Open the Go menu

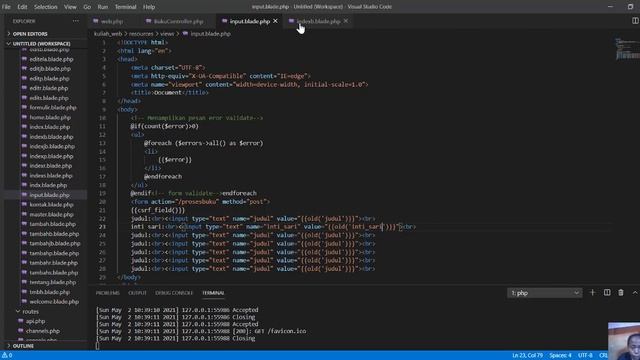tap(87, 7)
